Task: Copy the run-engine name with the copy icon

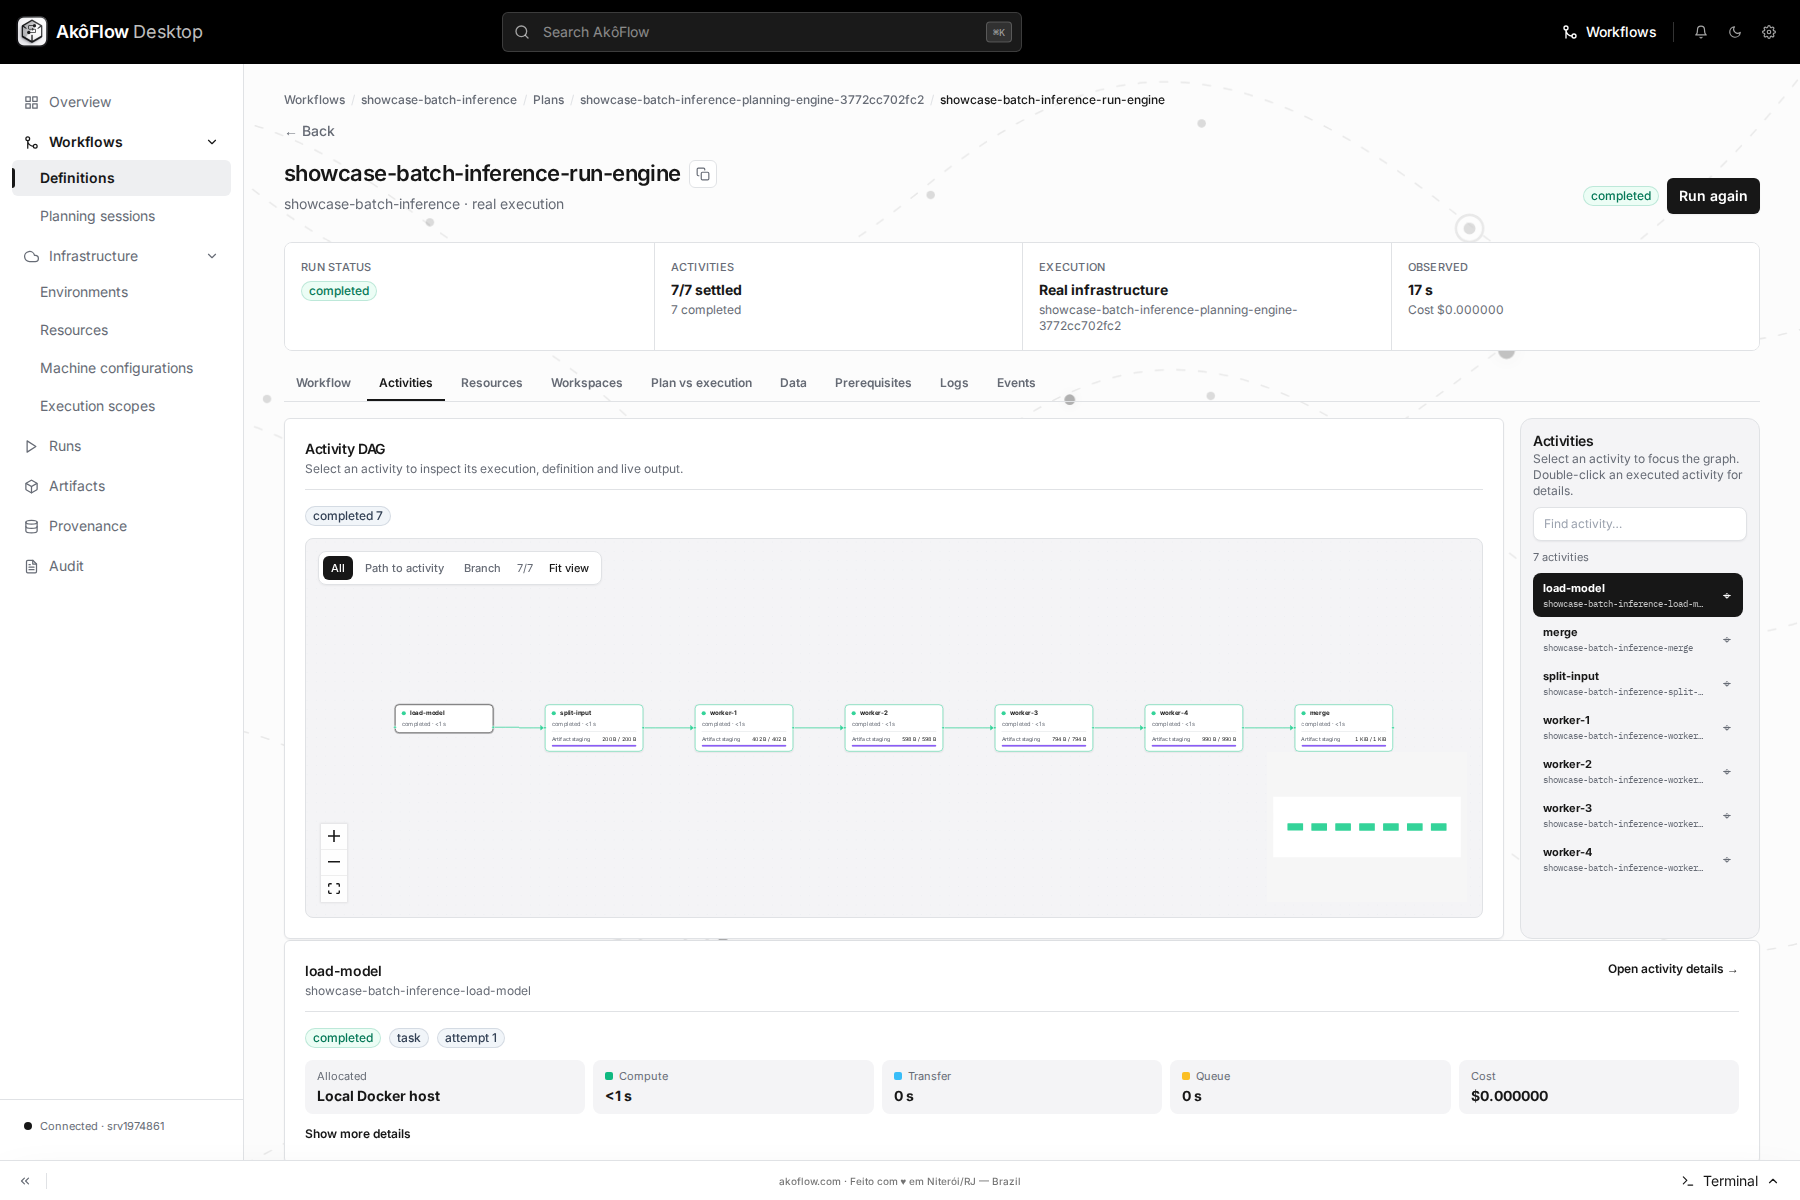Action: point(703,174)
